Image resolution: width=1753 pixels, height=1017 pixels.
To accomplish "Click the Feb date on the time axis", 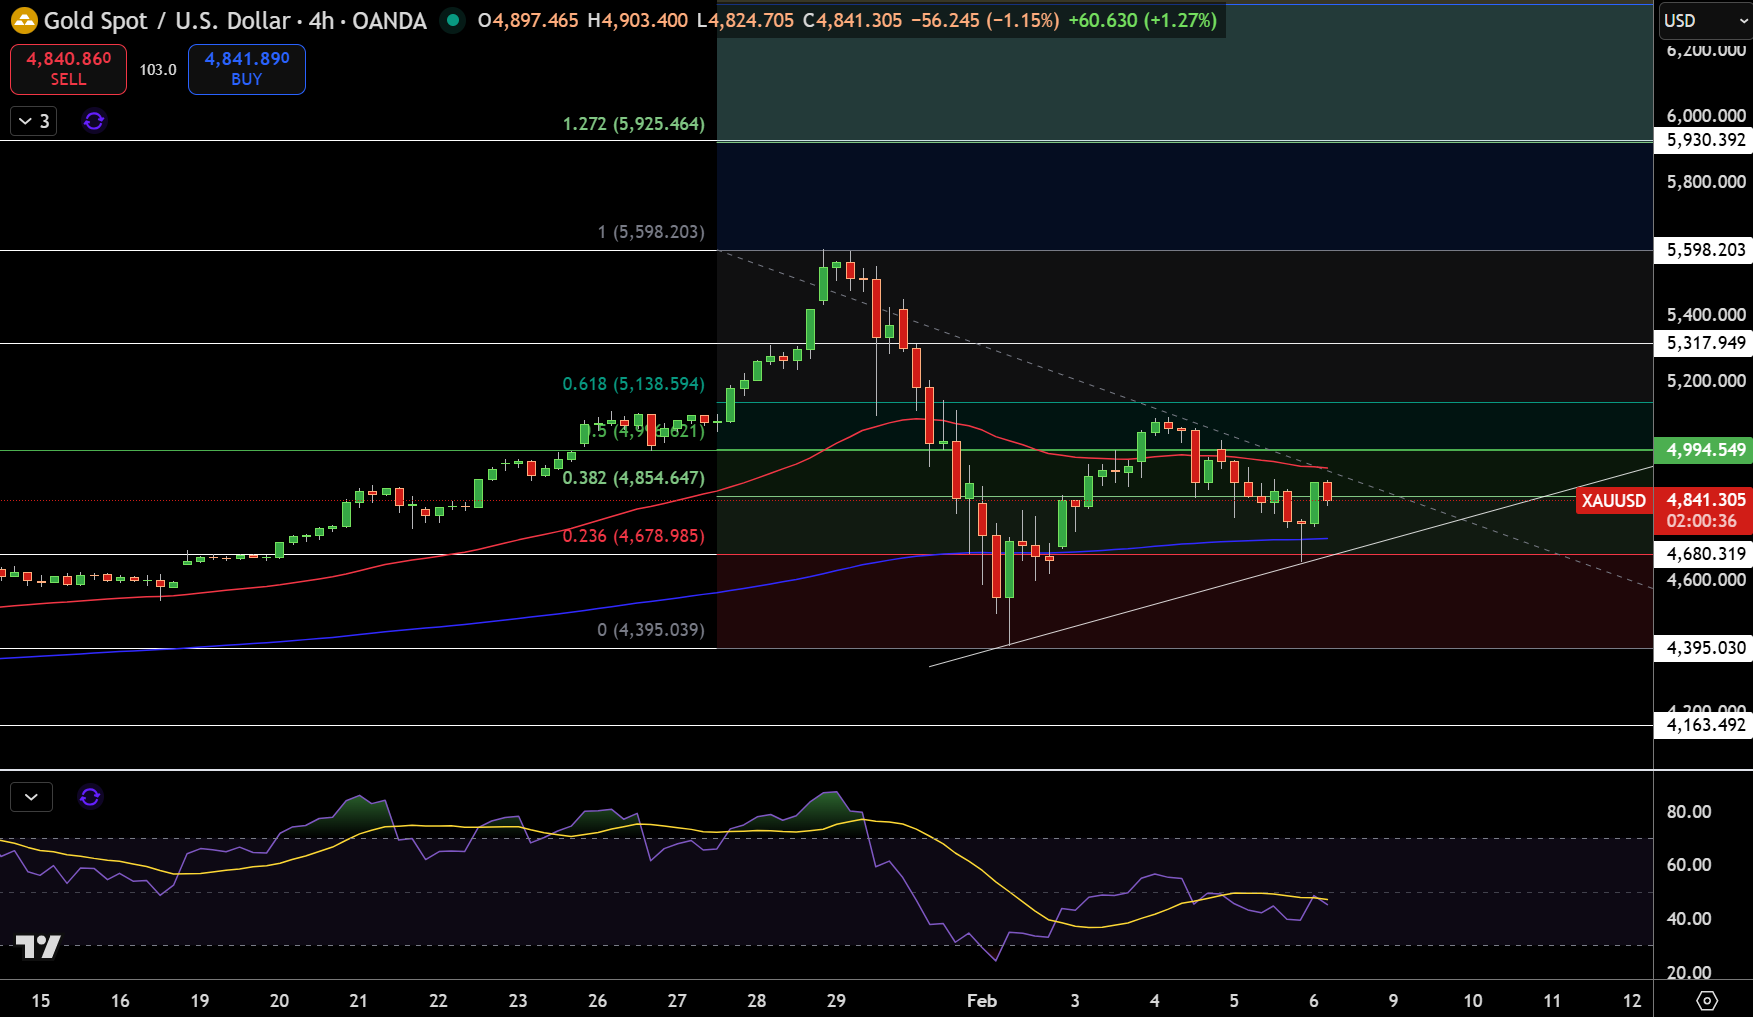I will pyautogui.click(x=982, y=1001).
